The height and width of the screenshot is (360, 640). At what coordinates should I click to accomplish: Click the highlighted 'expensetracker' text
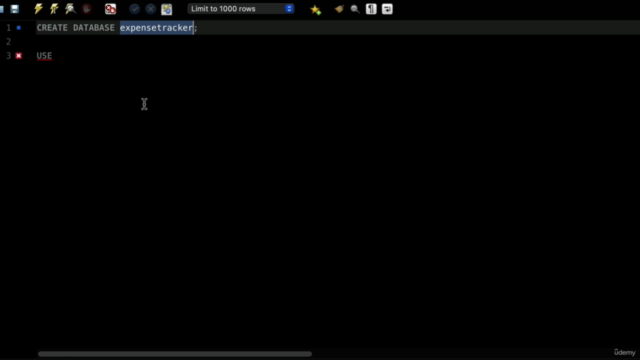click(x=156, y=28)
